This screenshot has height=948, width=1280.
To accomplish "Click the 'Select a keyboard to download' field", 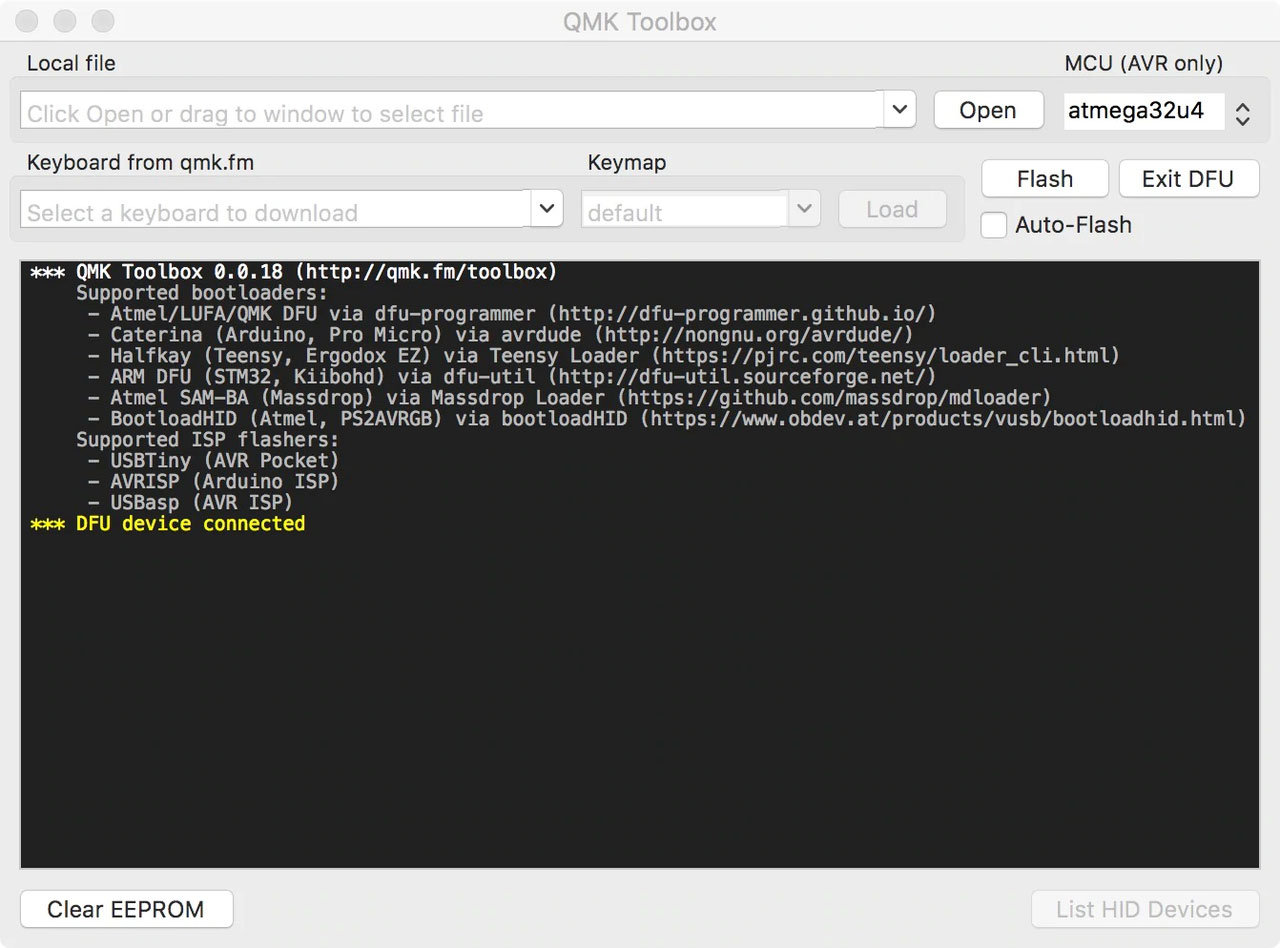I will [275, 211].
